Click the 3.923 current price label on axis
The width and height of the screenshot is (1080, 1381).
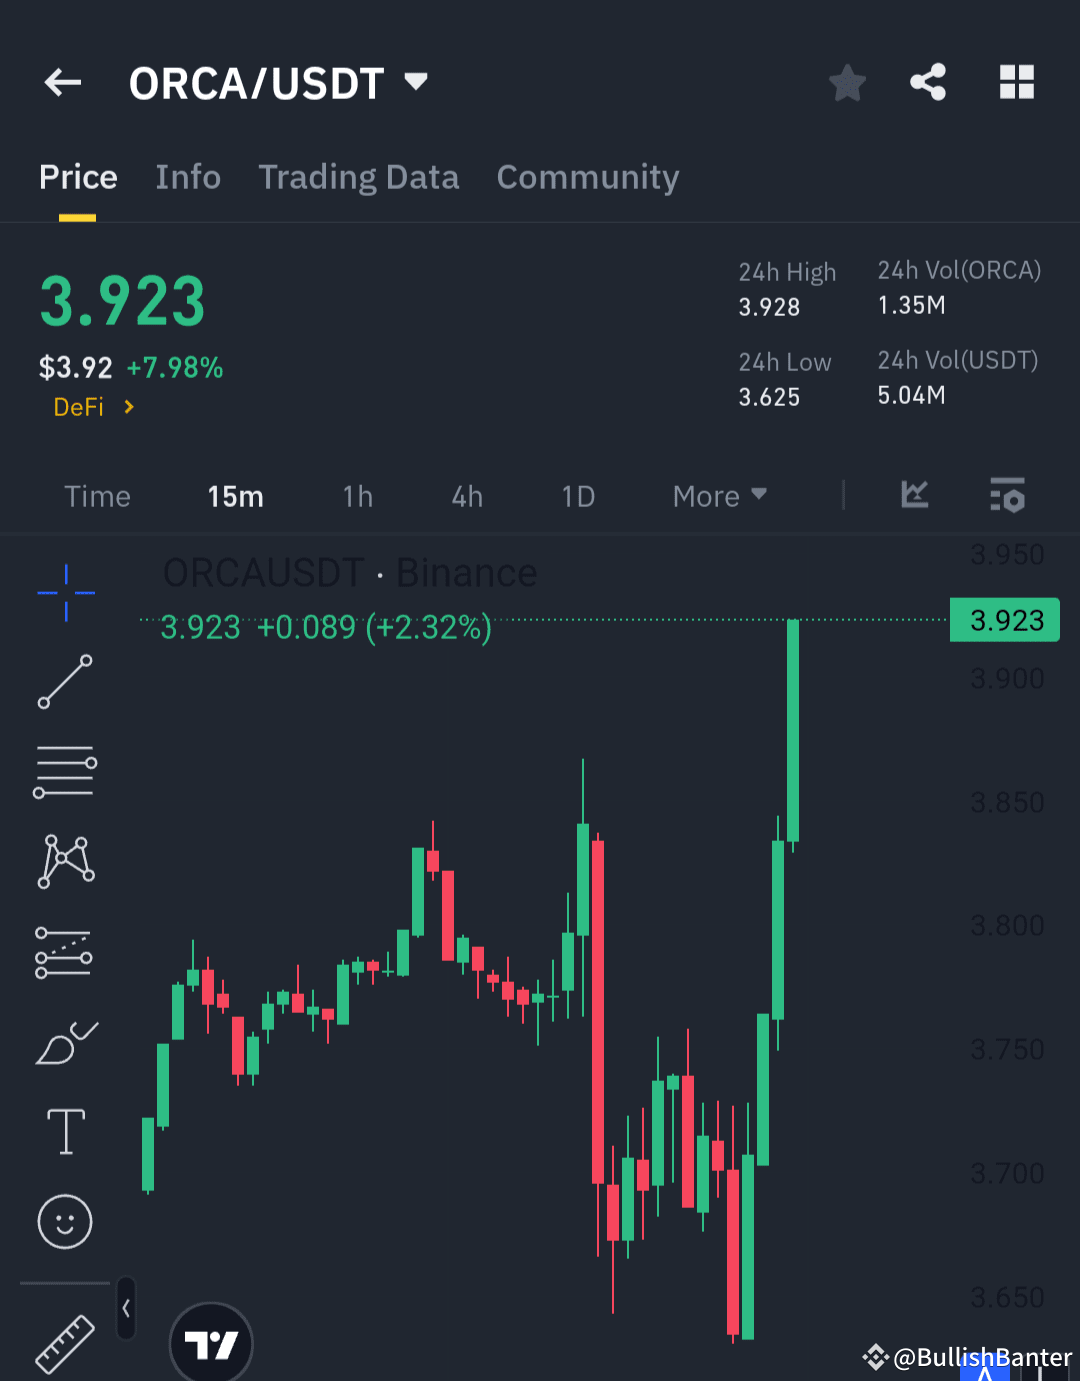click(1005, 620)
